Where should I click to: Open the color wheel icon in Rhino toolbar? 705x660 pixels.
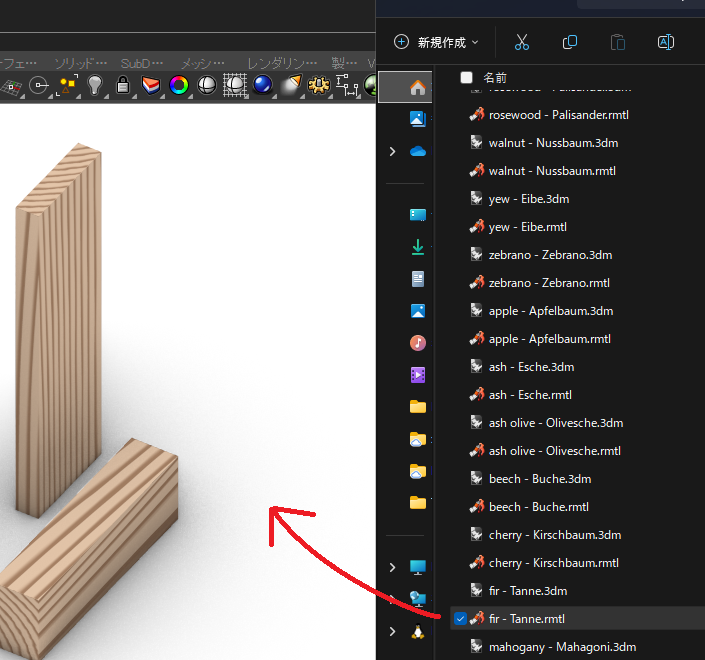pyautogui.click(x=179, y=85)
